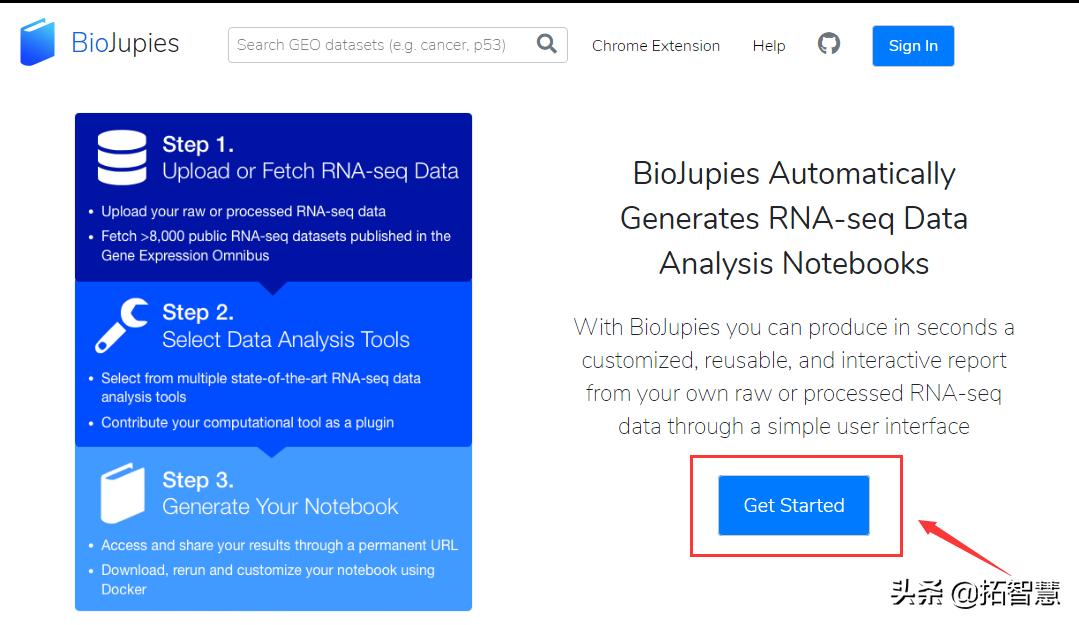Image resolution: width=1079 pixels, height=625 pixels.
Task: Click the Step 2 wrench icon
Action: point(121,326)
